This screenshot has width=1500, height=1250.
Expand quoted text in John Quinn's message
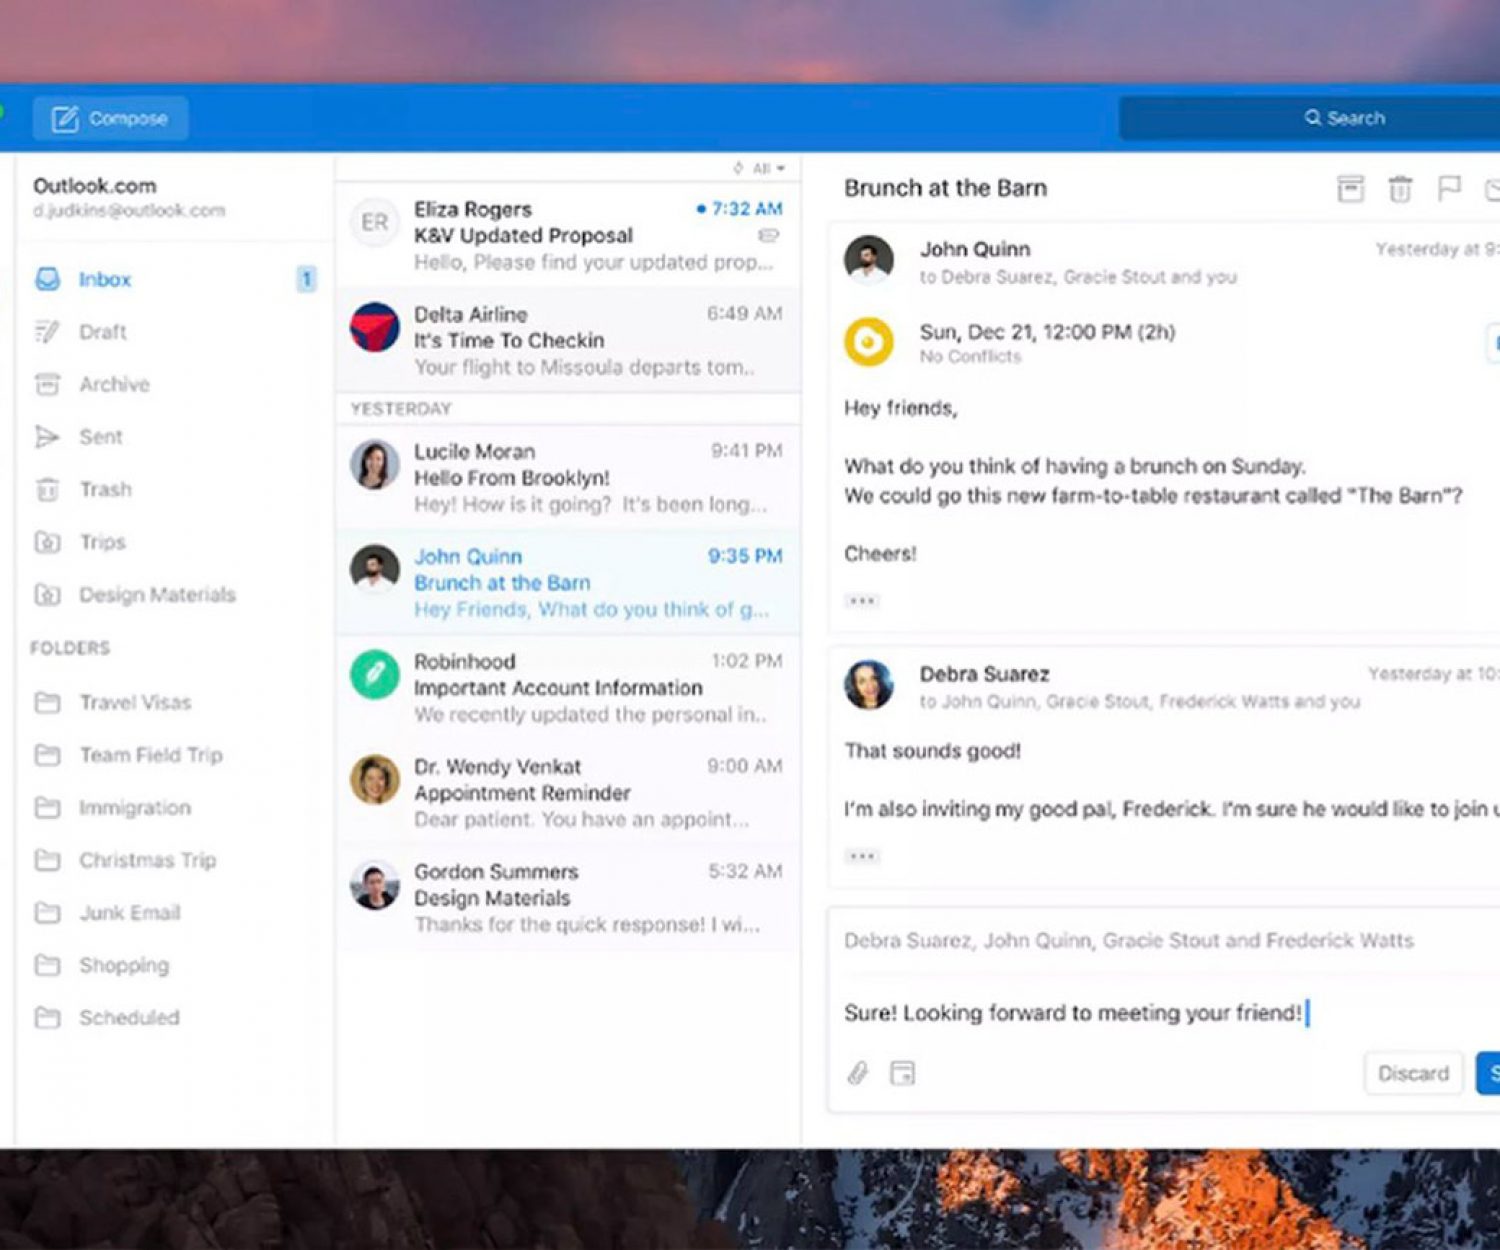(862, 601)
